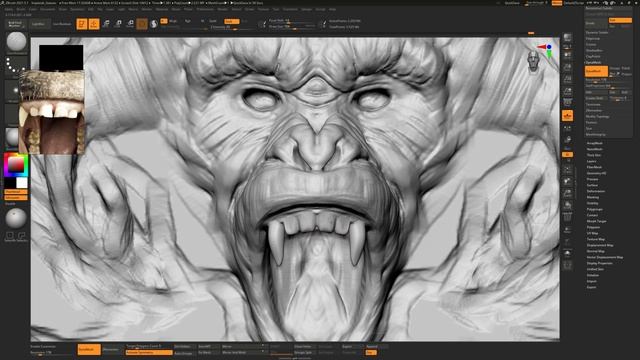
Task: Expand the ShadowBox section
Action: click(594, 51)
